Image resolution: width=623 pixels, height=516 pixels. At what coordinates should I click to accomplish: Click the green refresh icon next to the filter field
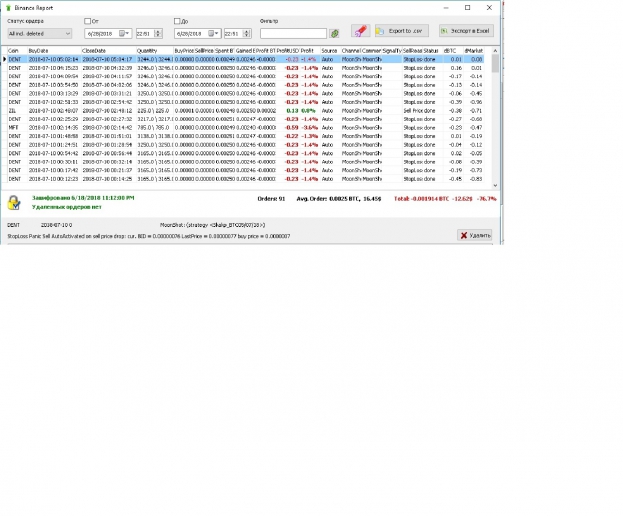coord(335,34)
